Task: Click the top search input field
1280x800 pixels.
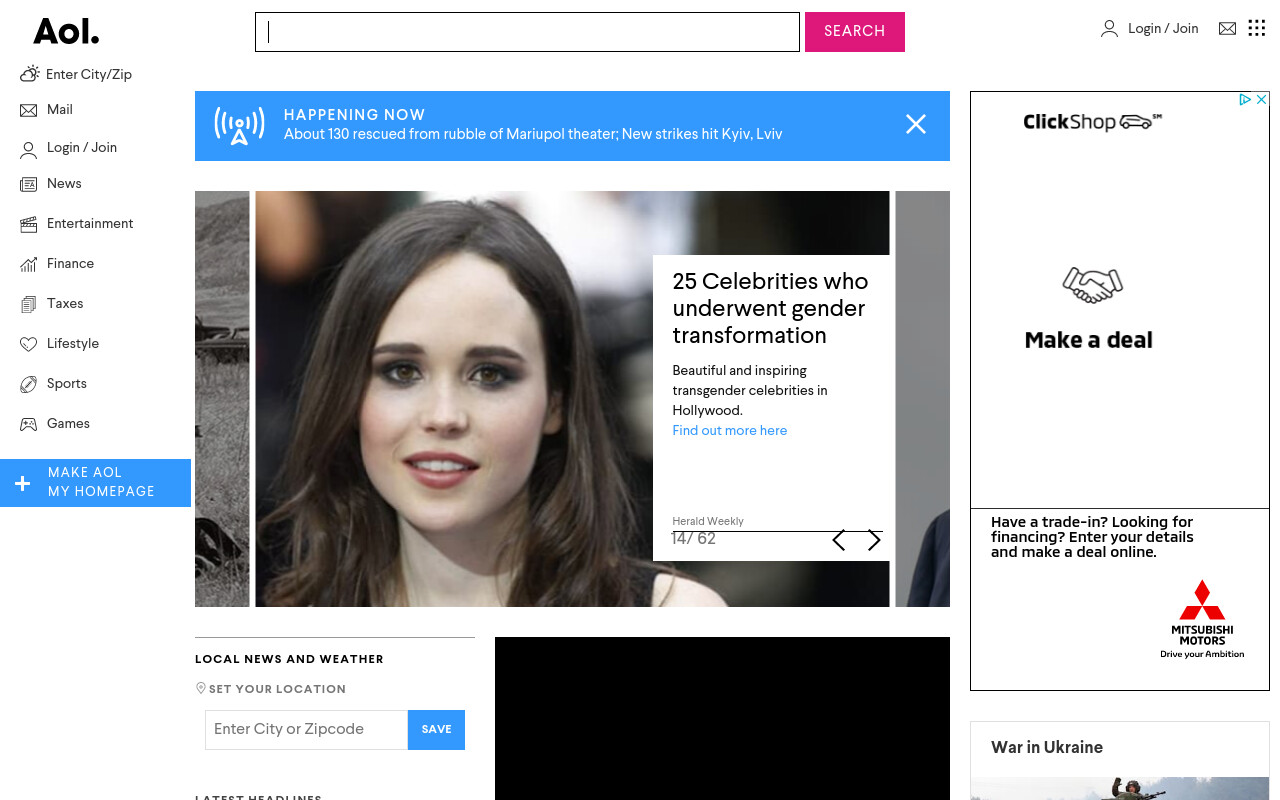Action: pos(527,32)
